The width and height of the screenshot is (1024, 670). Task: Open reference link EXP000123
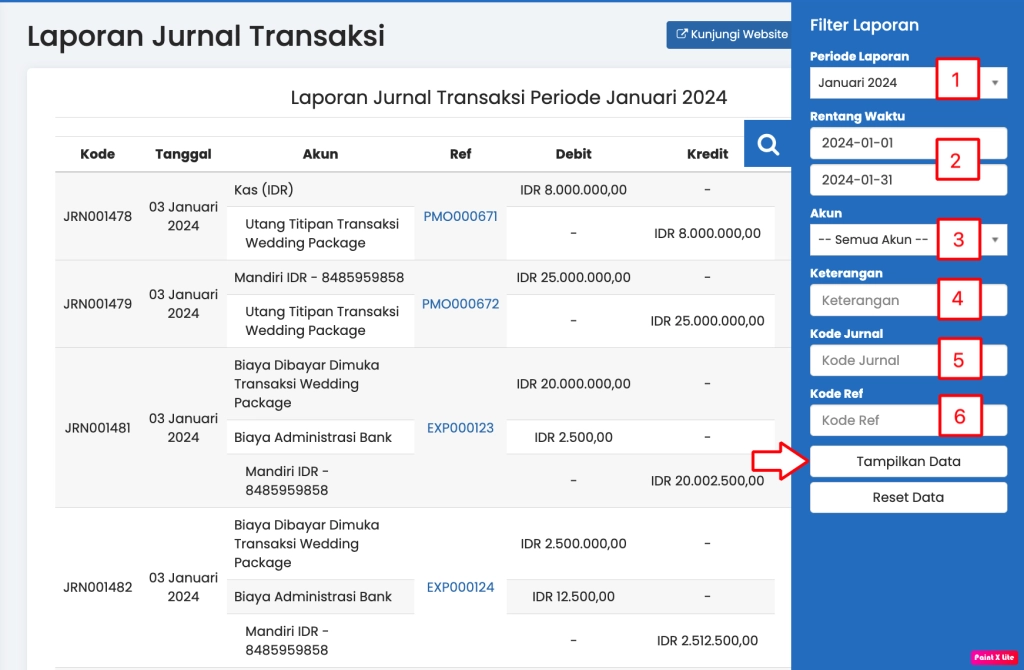[x=460, y=428]
